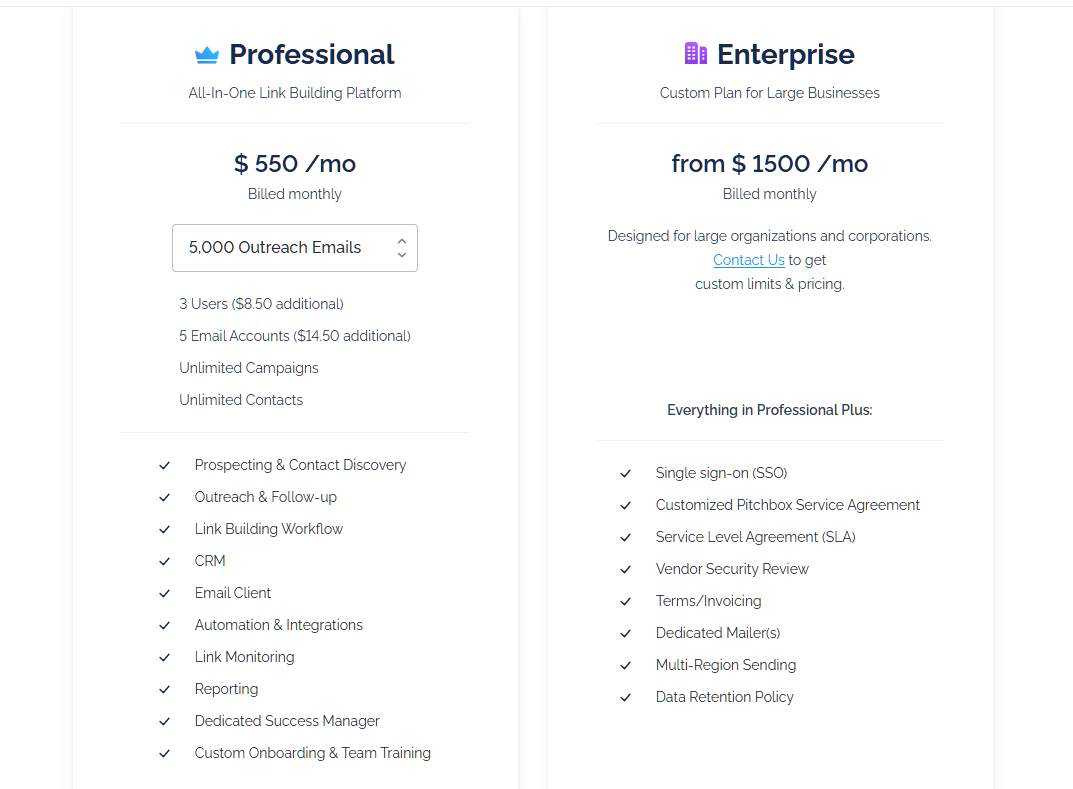The image size is (1073, 789).
Task: Click the Professional plan heading
Action: coord(311,55)
